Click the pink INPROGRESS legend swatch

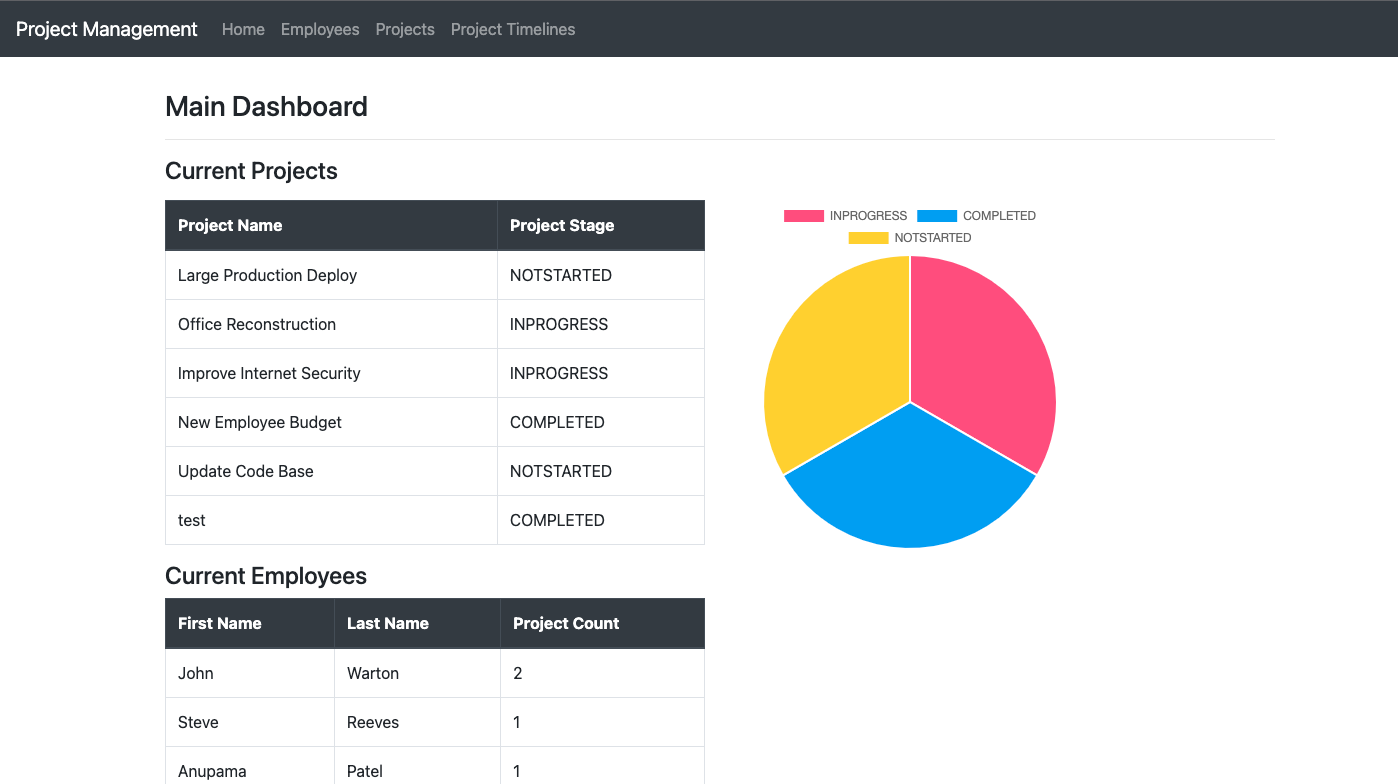[x=804, y=215]
